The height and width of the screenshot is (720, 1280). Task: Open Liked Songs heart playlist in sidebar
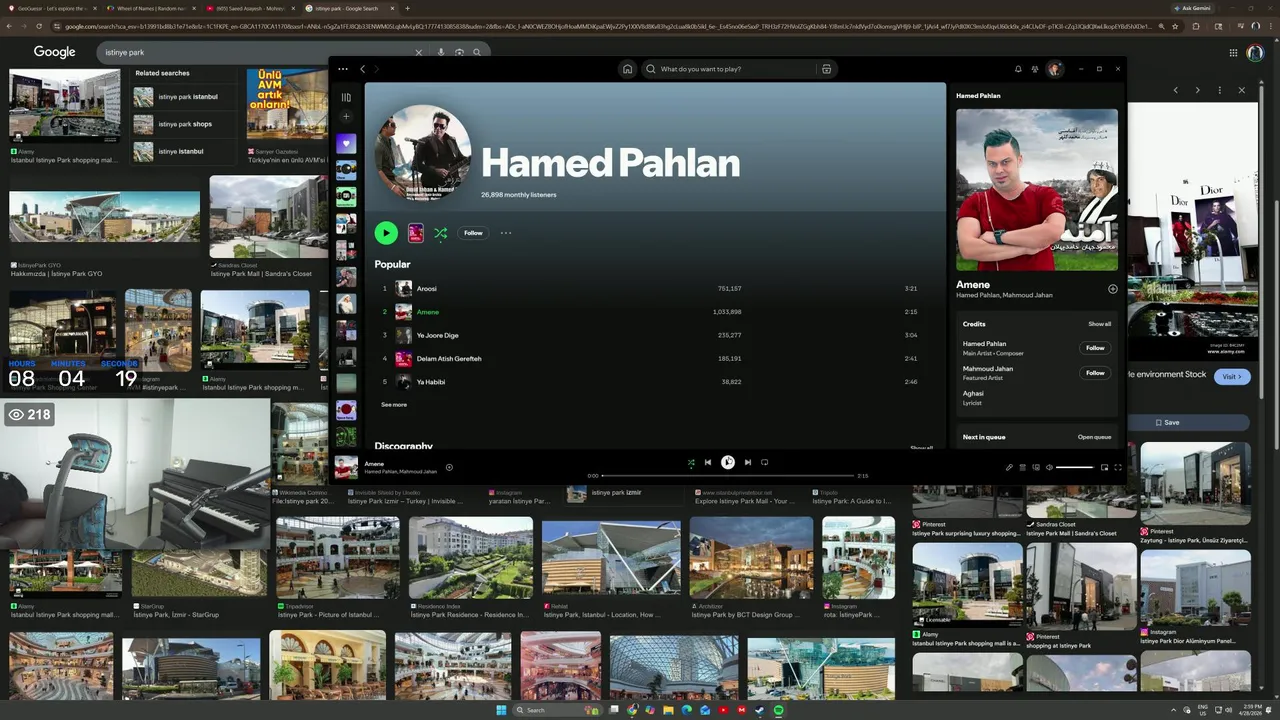click(x=346, y=143)
